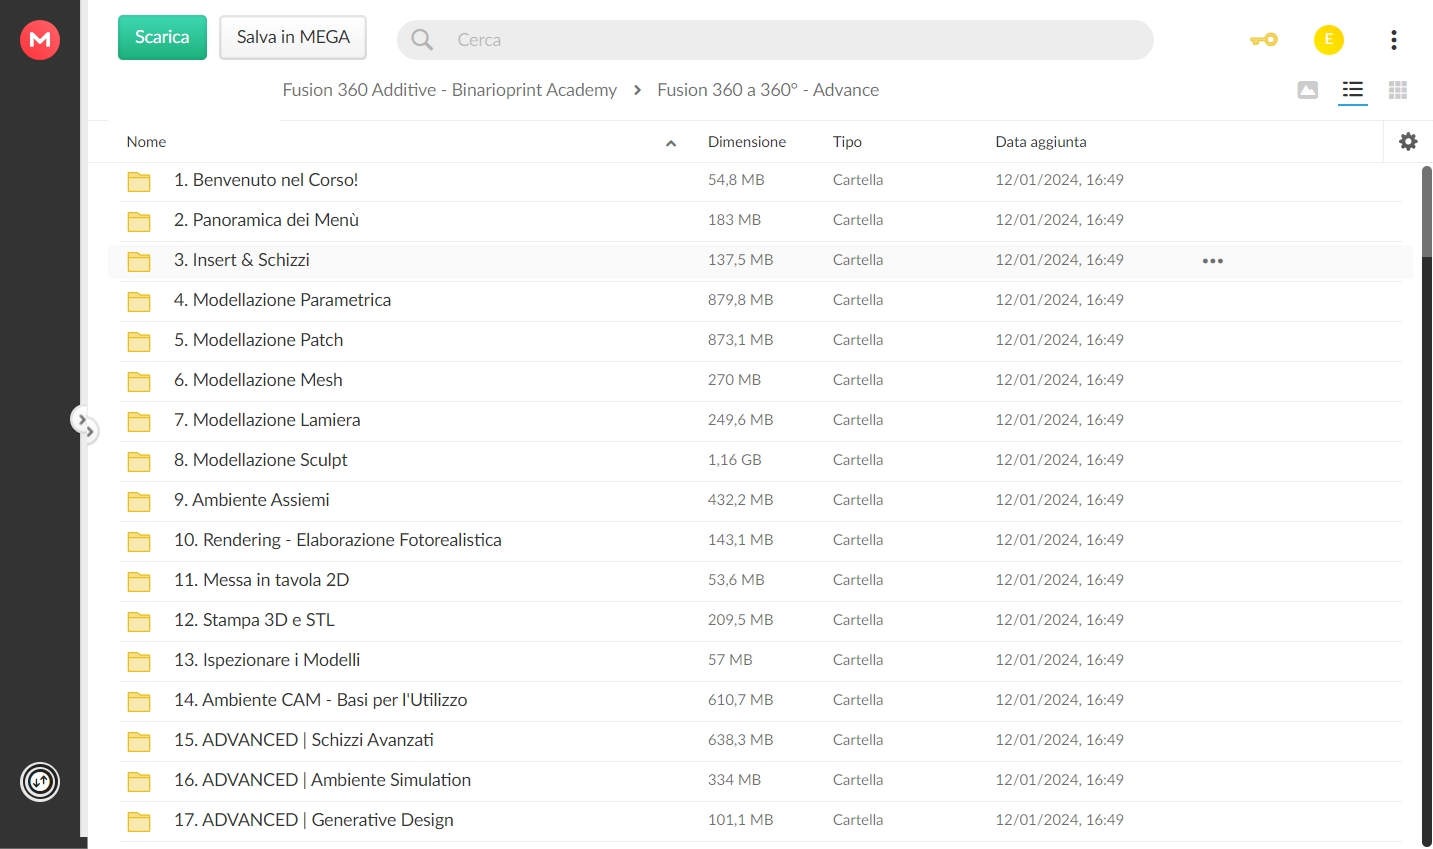Sort by Data aggiunta column header

(x=1041, y=142)
